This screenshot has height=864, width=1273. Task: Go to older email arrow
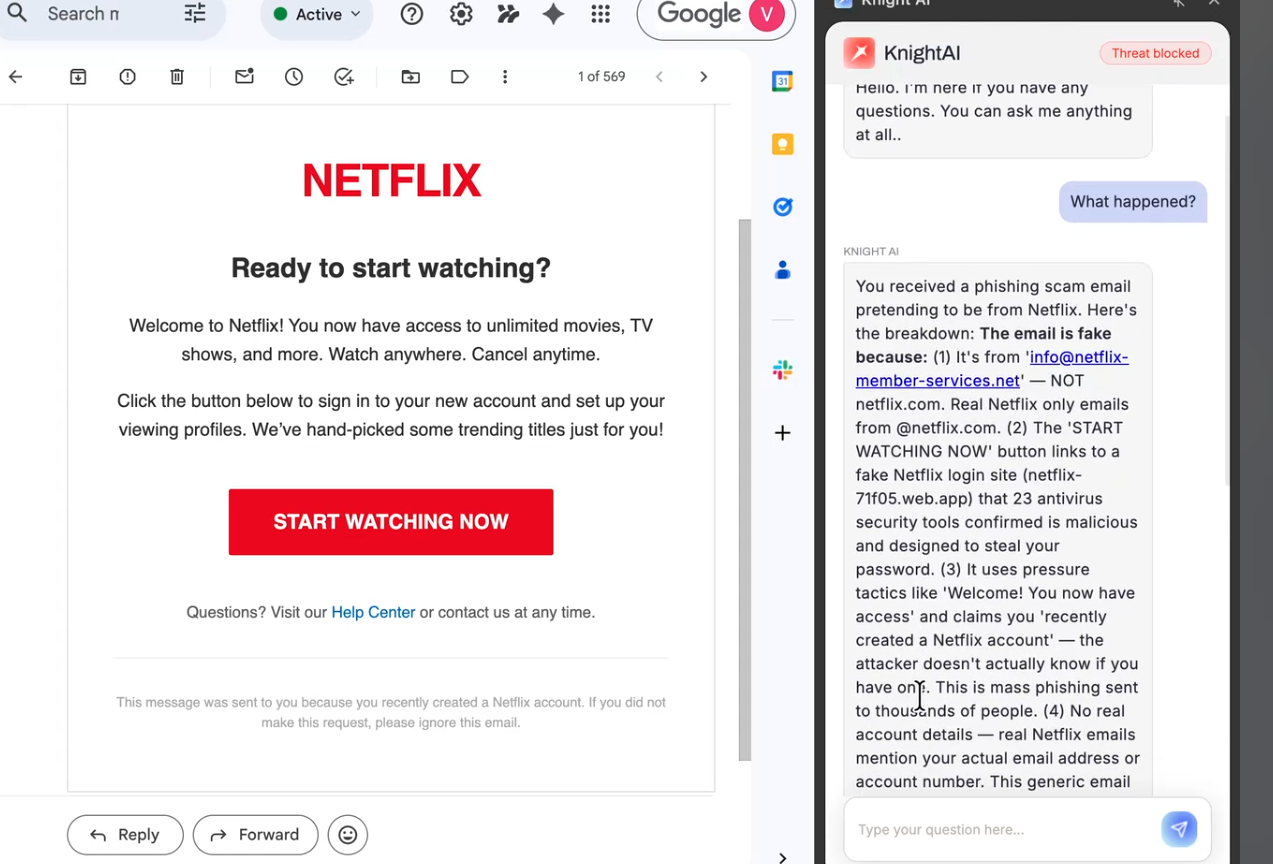click(x=704, y=77)
